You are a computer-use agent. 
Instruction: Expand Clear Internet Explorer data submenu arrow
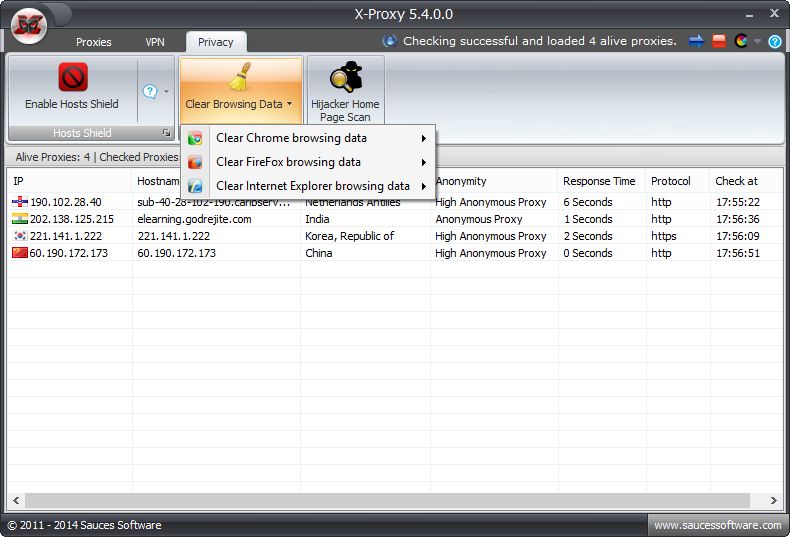[x=424, y=186]
